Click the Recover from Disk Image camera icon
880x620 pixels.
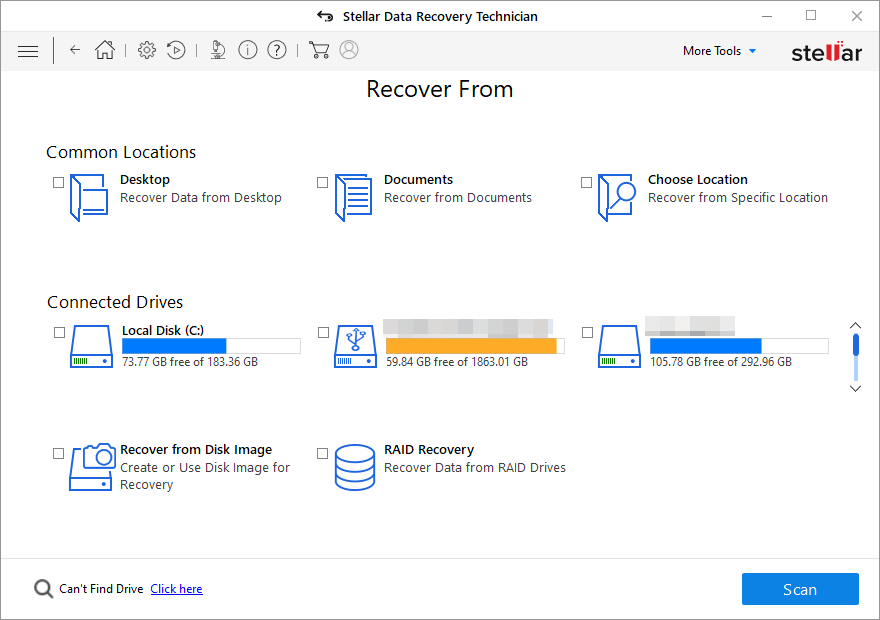tap(91, 467)
